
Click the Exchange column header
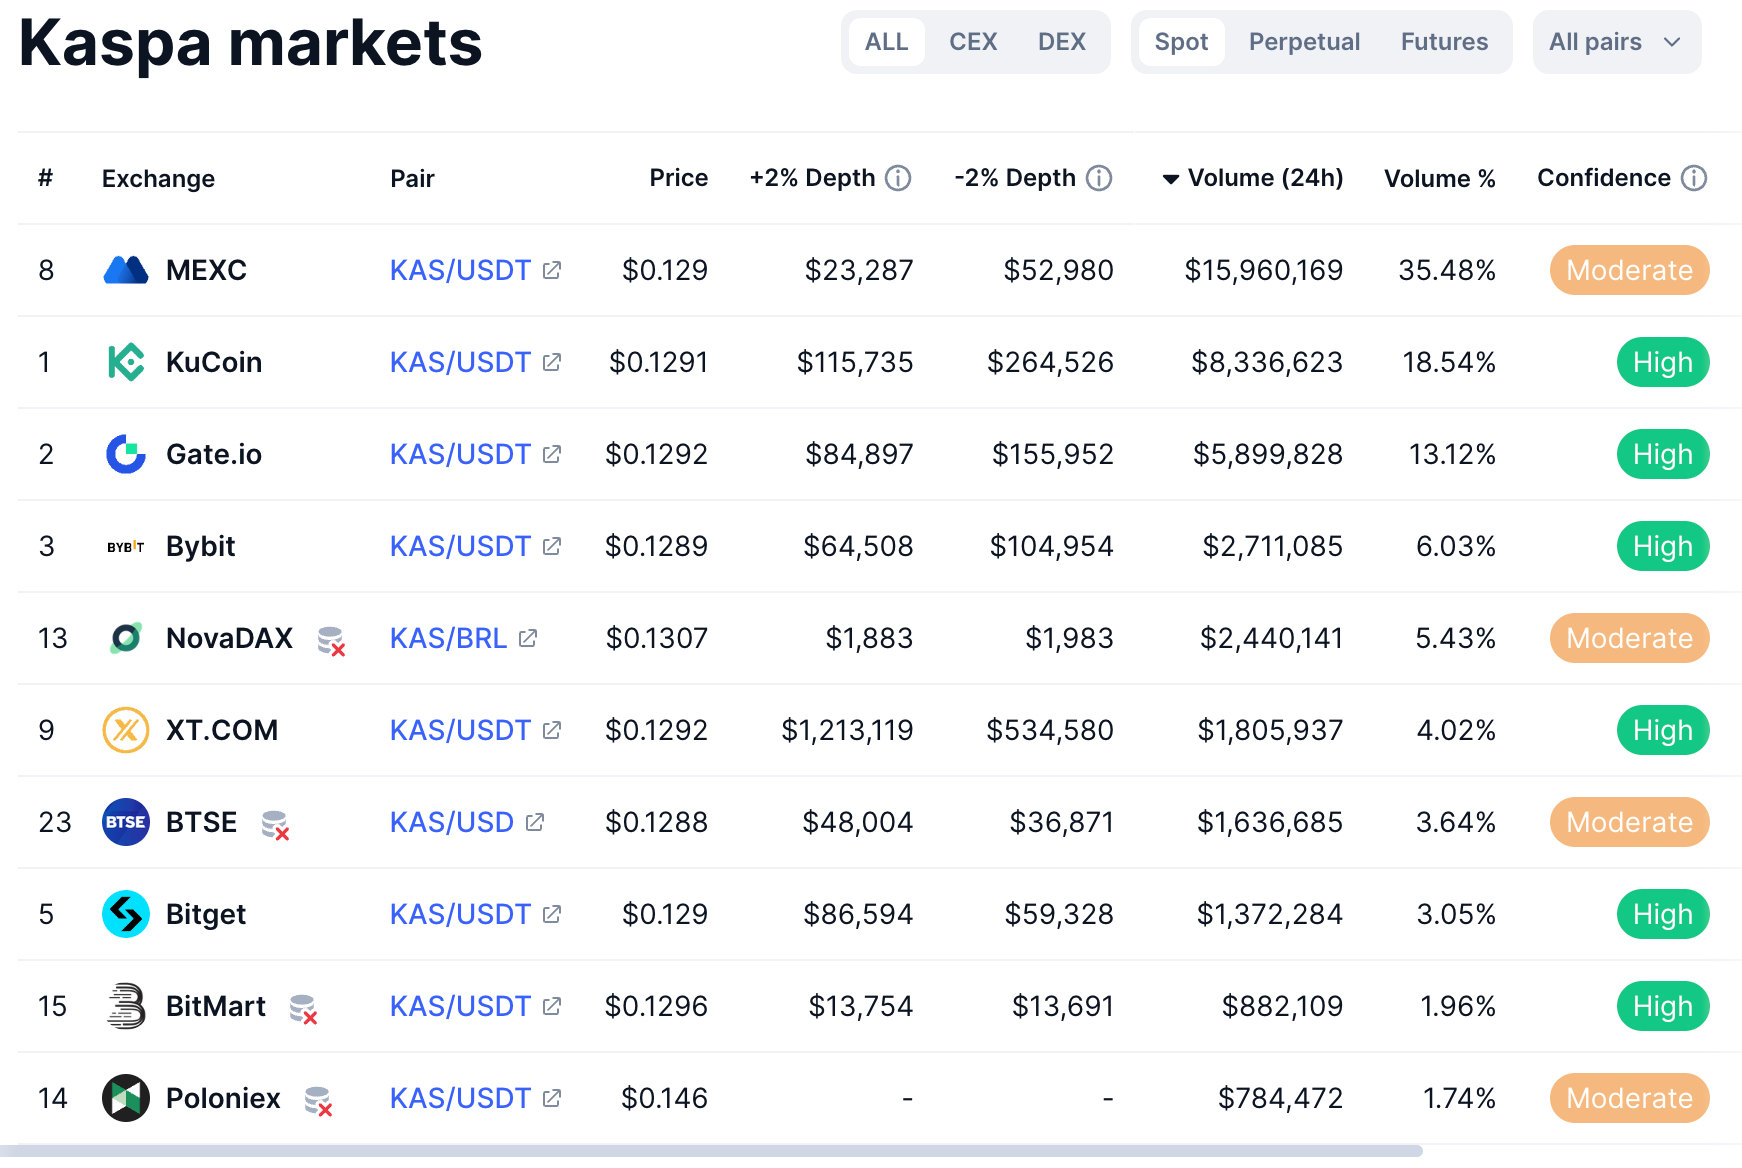158,178
